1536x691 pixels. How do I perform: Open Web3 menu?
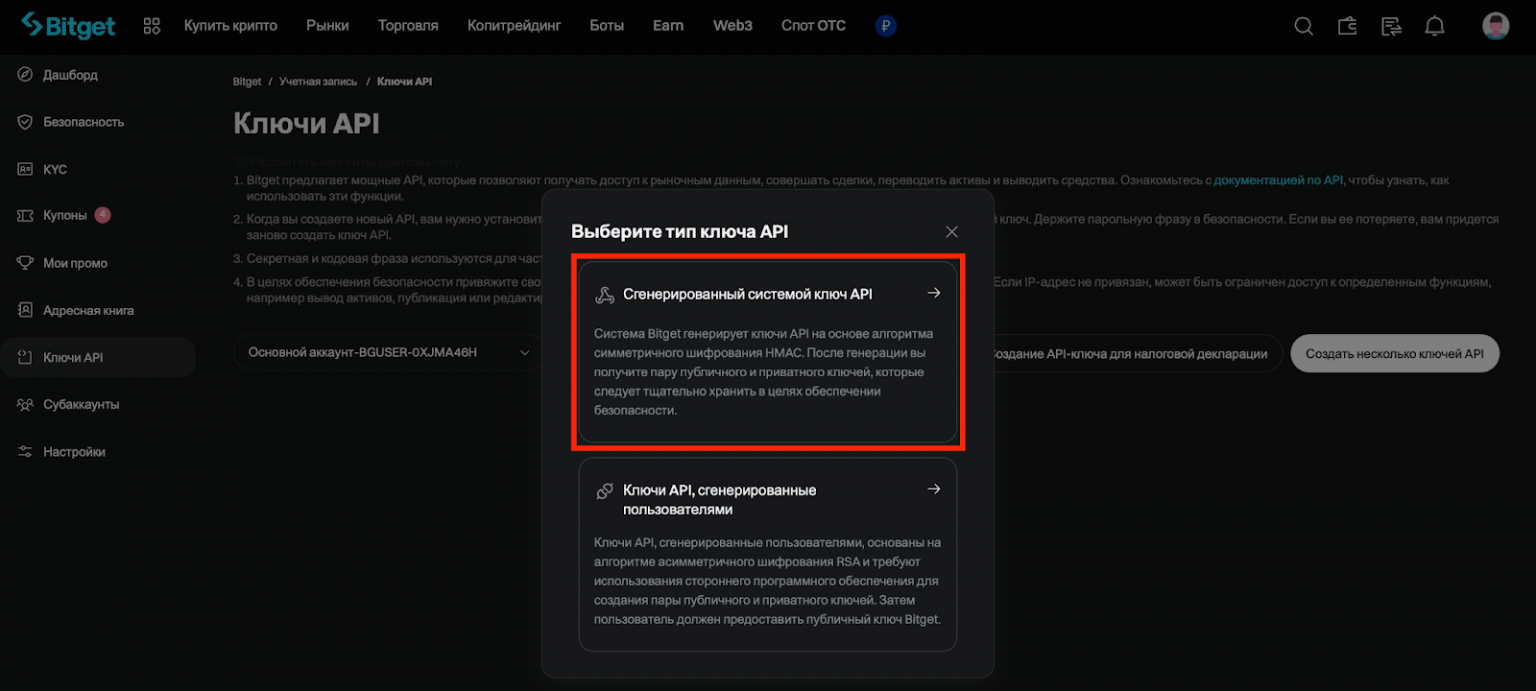733,26
